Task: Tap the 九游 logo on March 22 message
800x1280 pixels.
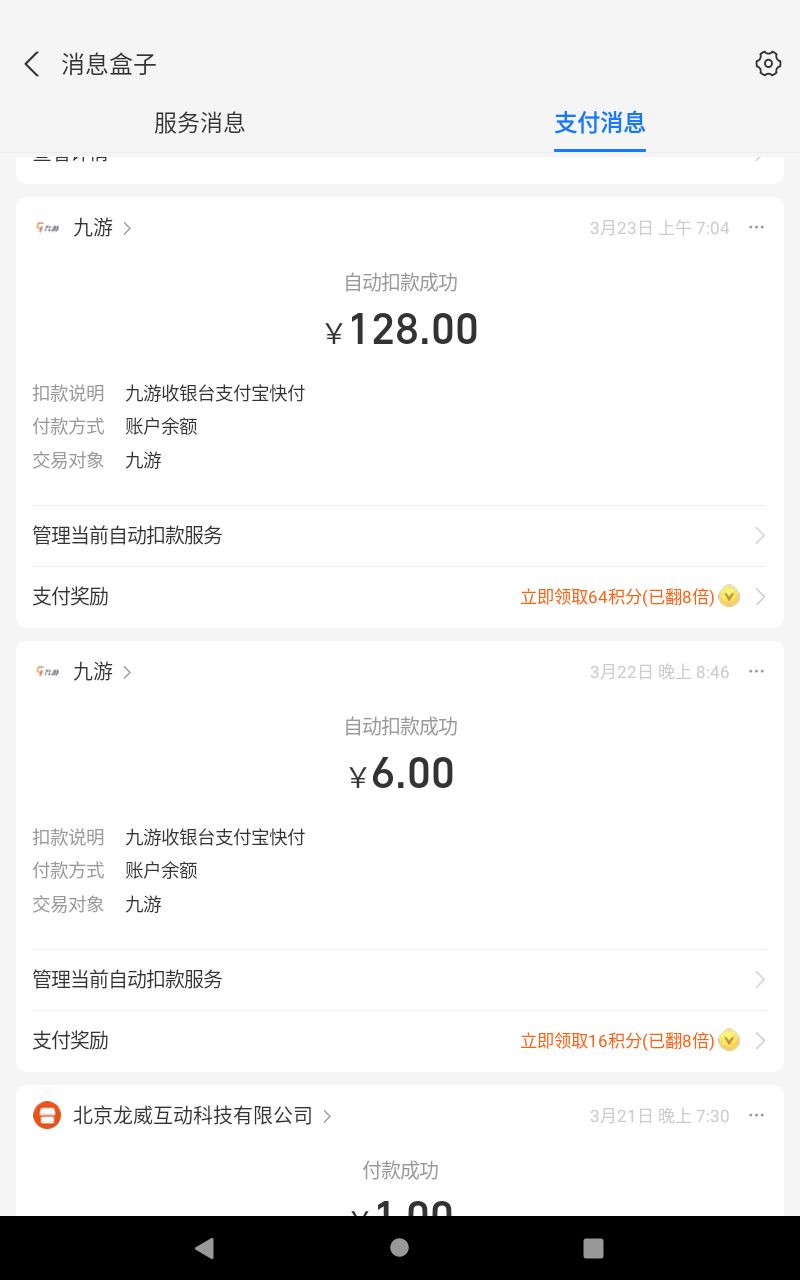Action: click(x=47, y=672)
